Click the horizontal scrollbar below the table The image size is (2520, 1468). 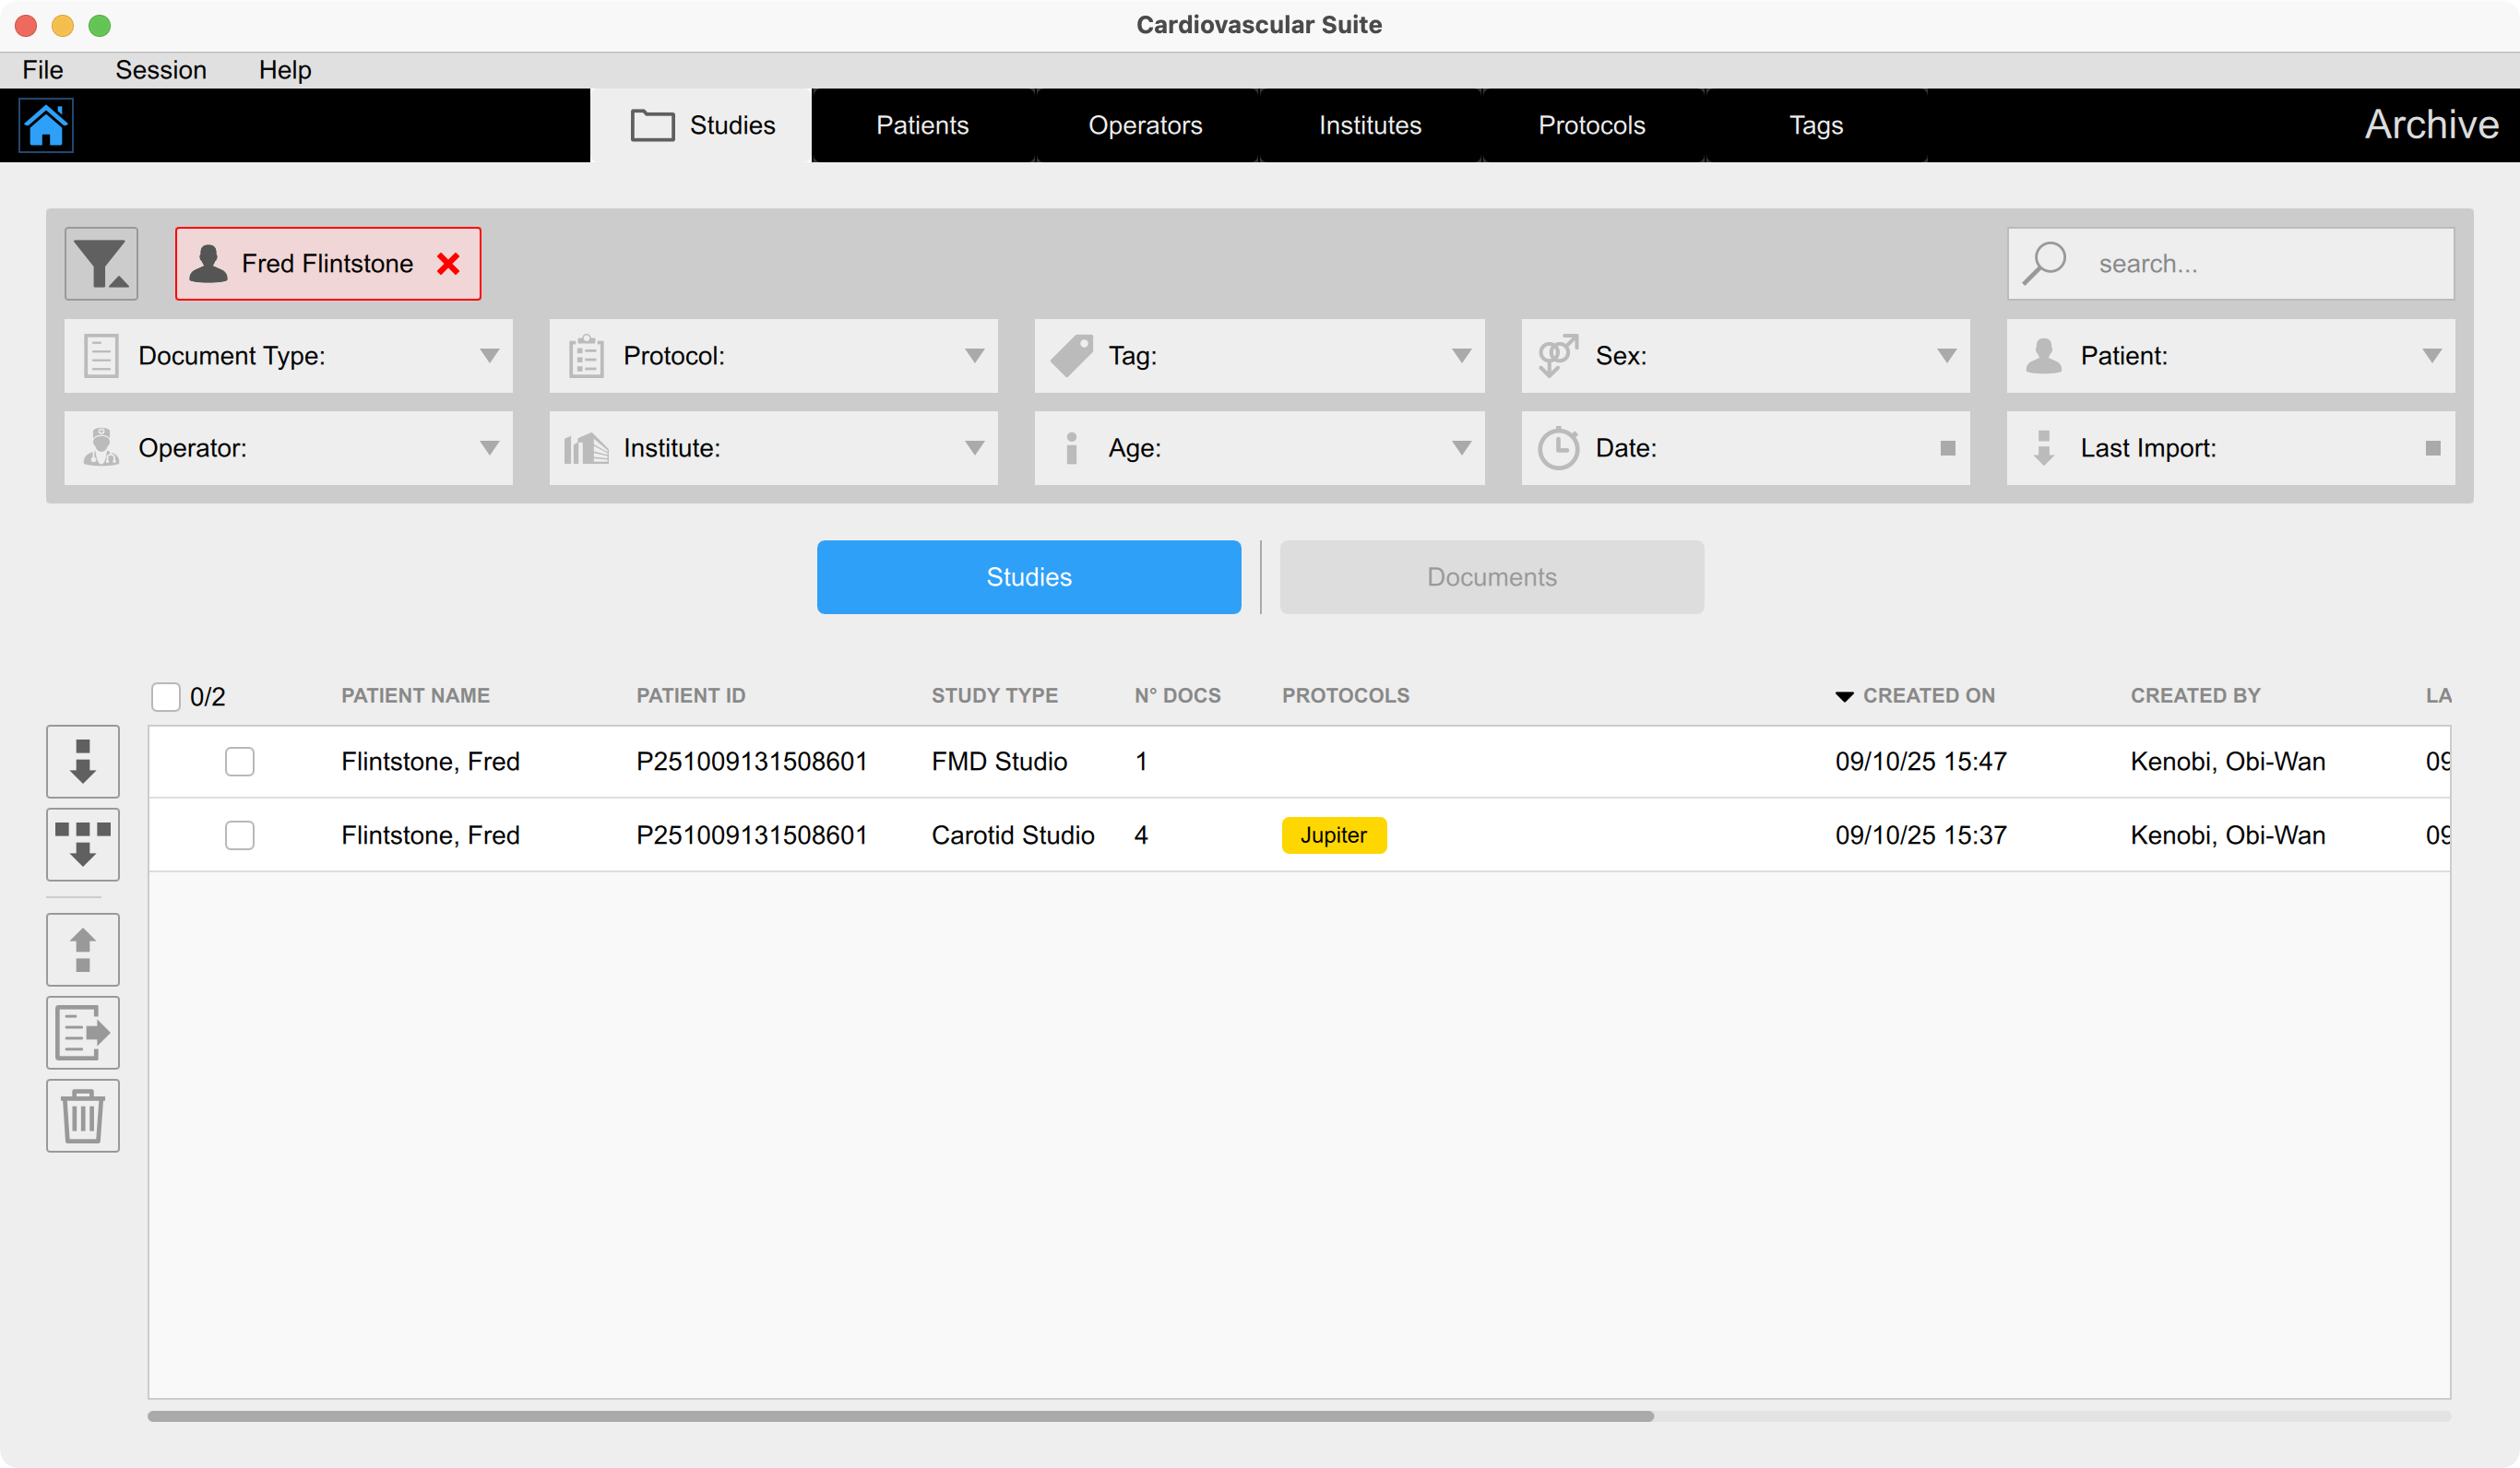[900, 1416]
